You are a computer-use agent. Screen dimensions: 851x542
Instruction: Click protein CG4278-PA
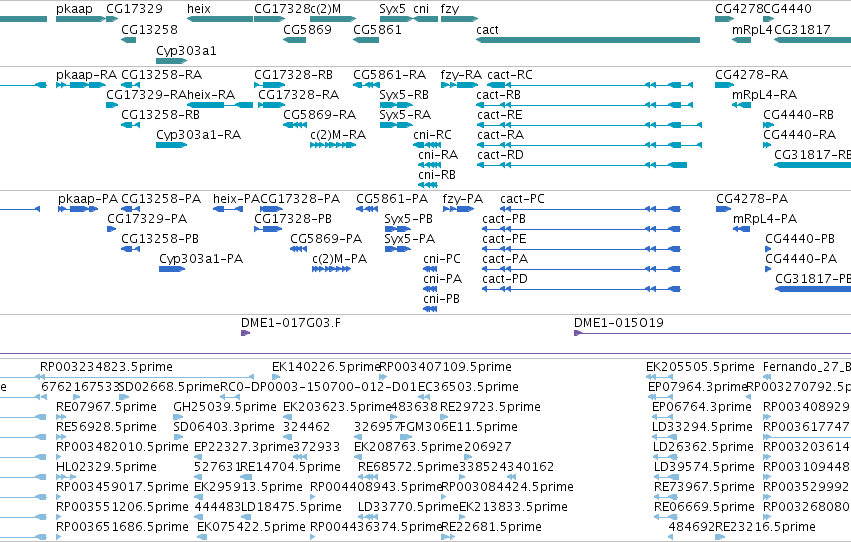click(x=723, y=209)
